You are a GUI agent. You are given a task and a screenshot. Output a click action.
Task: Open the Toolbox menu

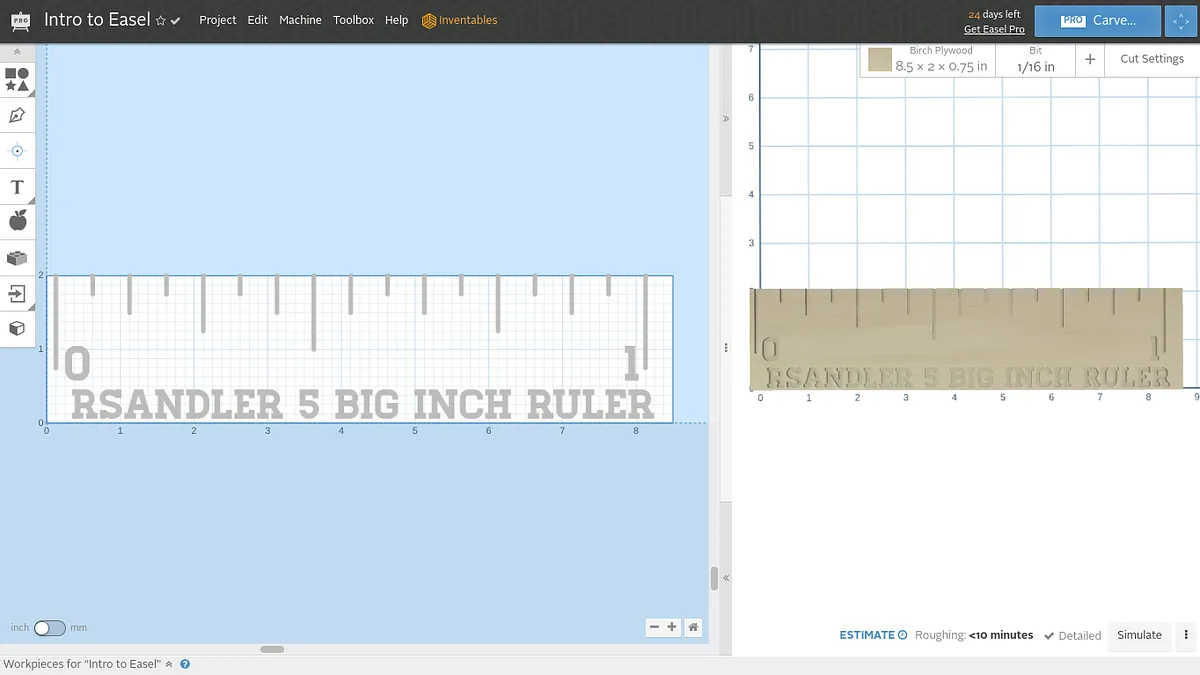353,20
